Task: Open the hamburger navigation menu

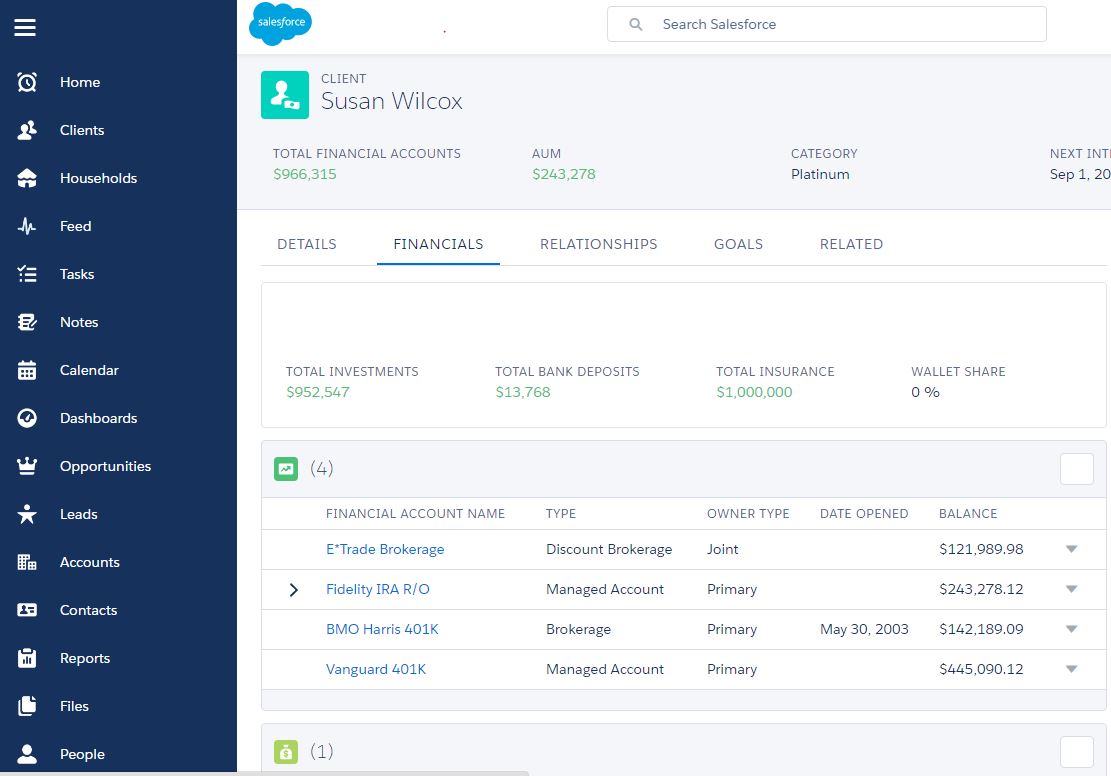Action: pos(25,28)
